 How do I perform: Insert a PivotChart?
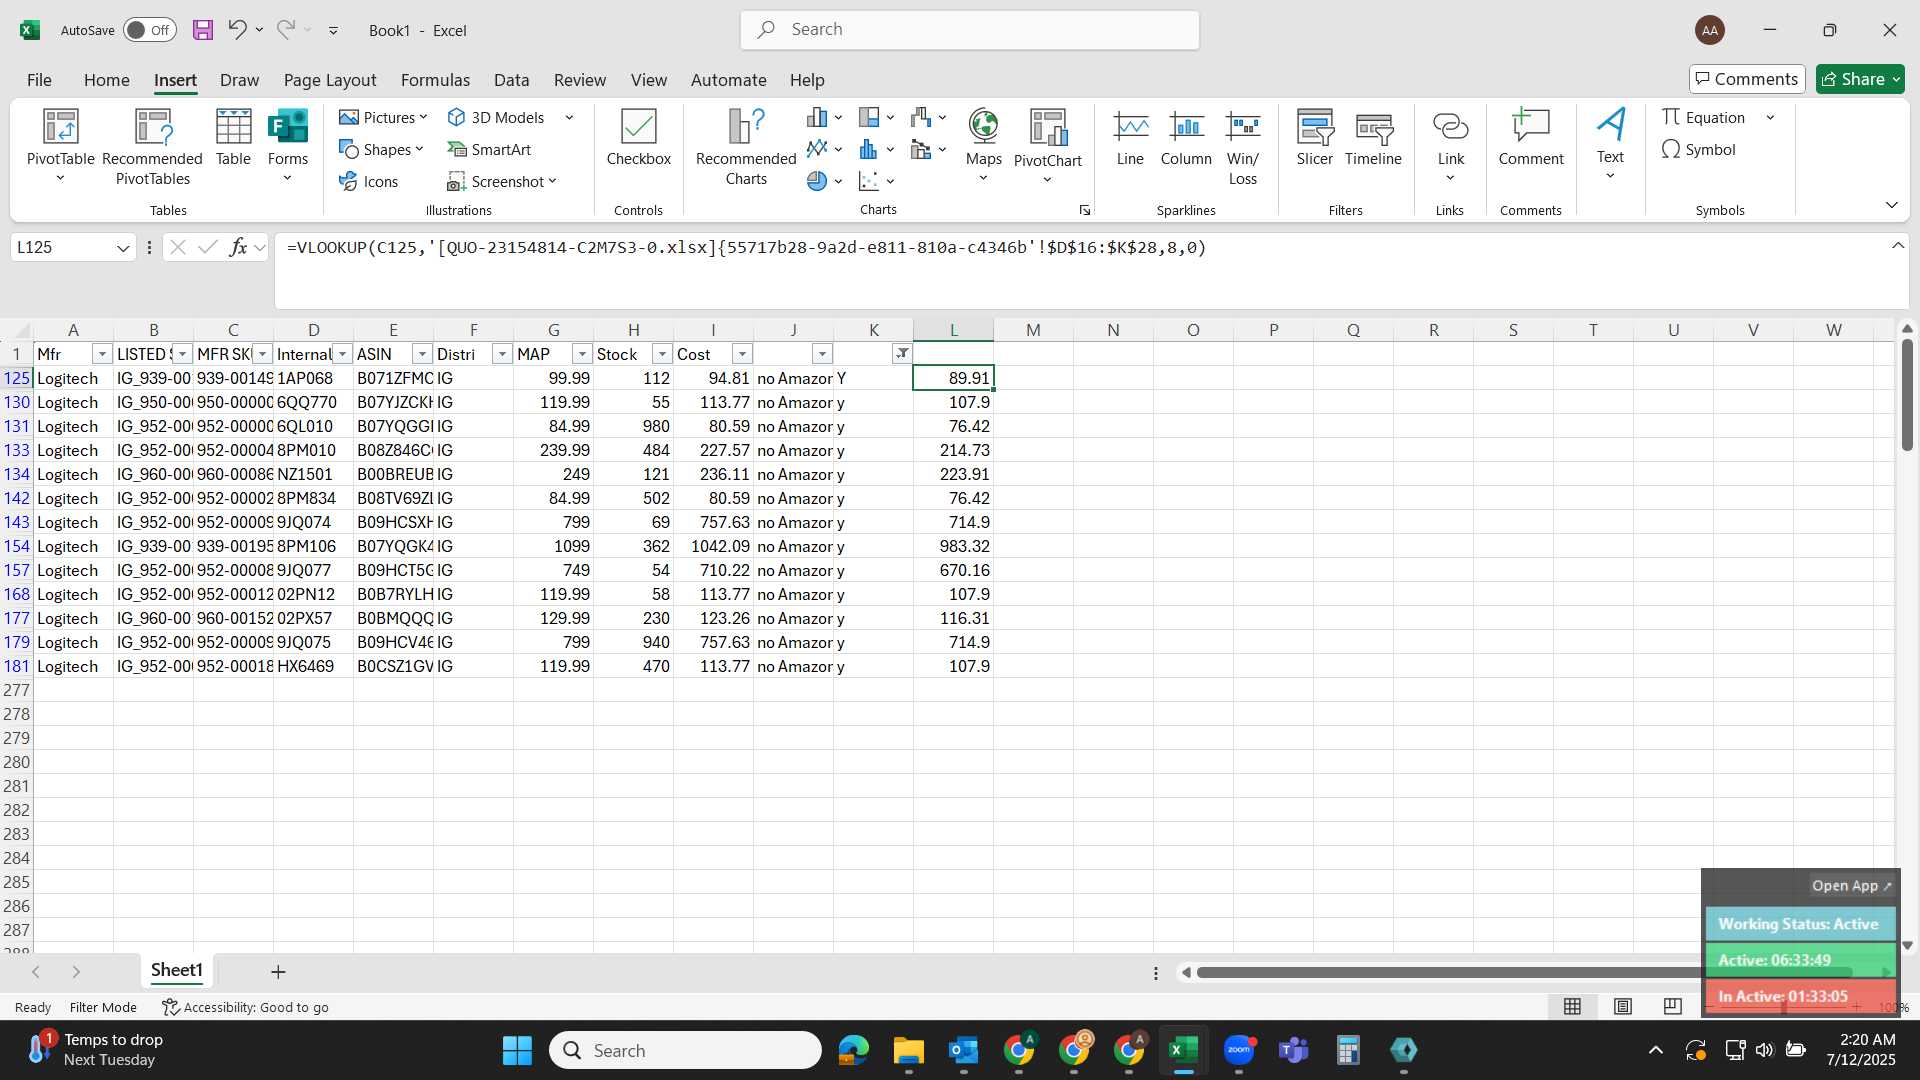pyautogui.click(x=1047, y=147)
